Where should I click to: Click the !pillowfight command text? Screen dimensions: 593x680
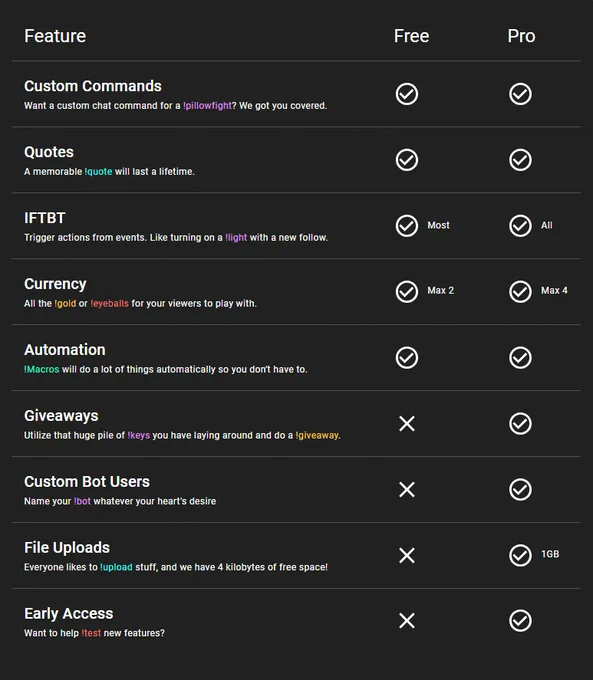[207, 106]
